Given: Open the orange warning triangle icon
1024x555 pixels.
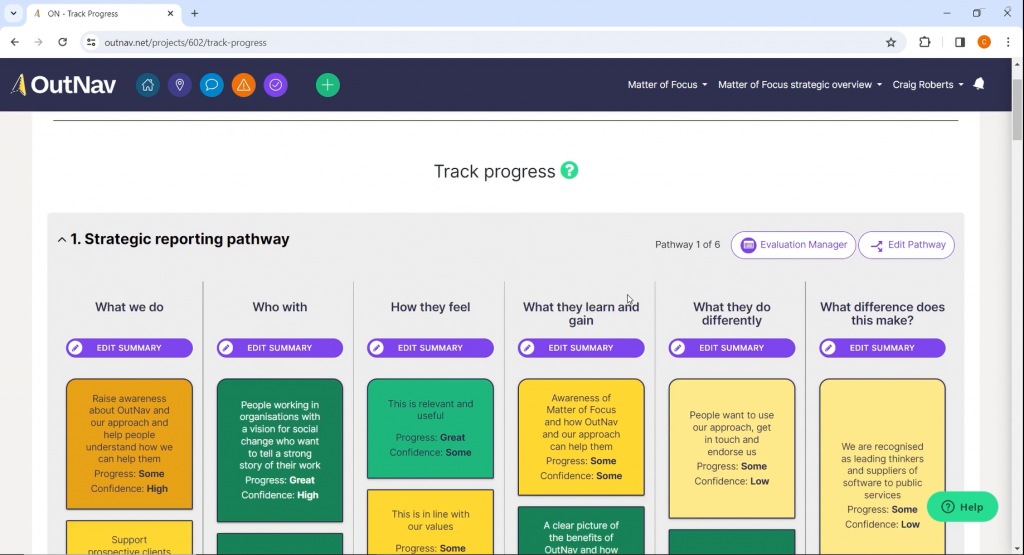Looking at the screenshot, I should pos(244,85).
